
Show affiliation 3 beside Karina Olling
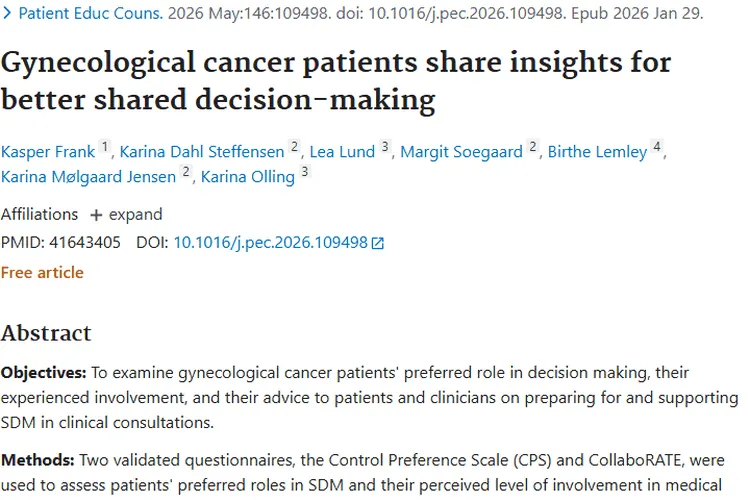click(x=305, y=172)
